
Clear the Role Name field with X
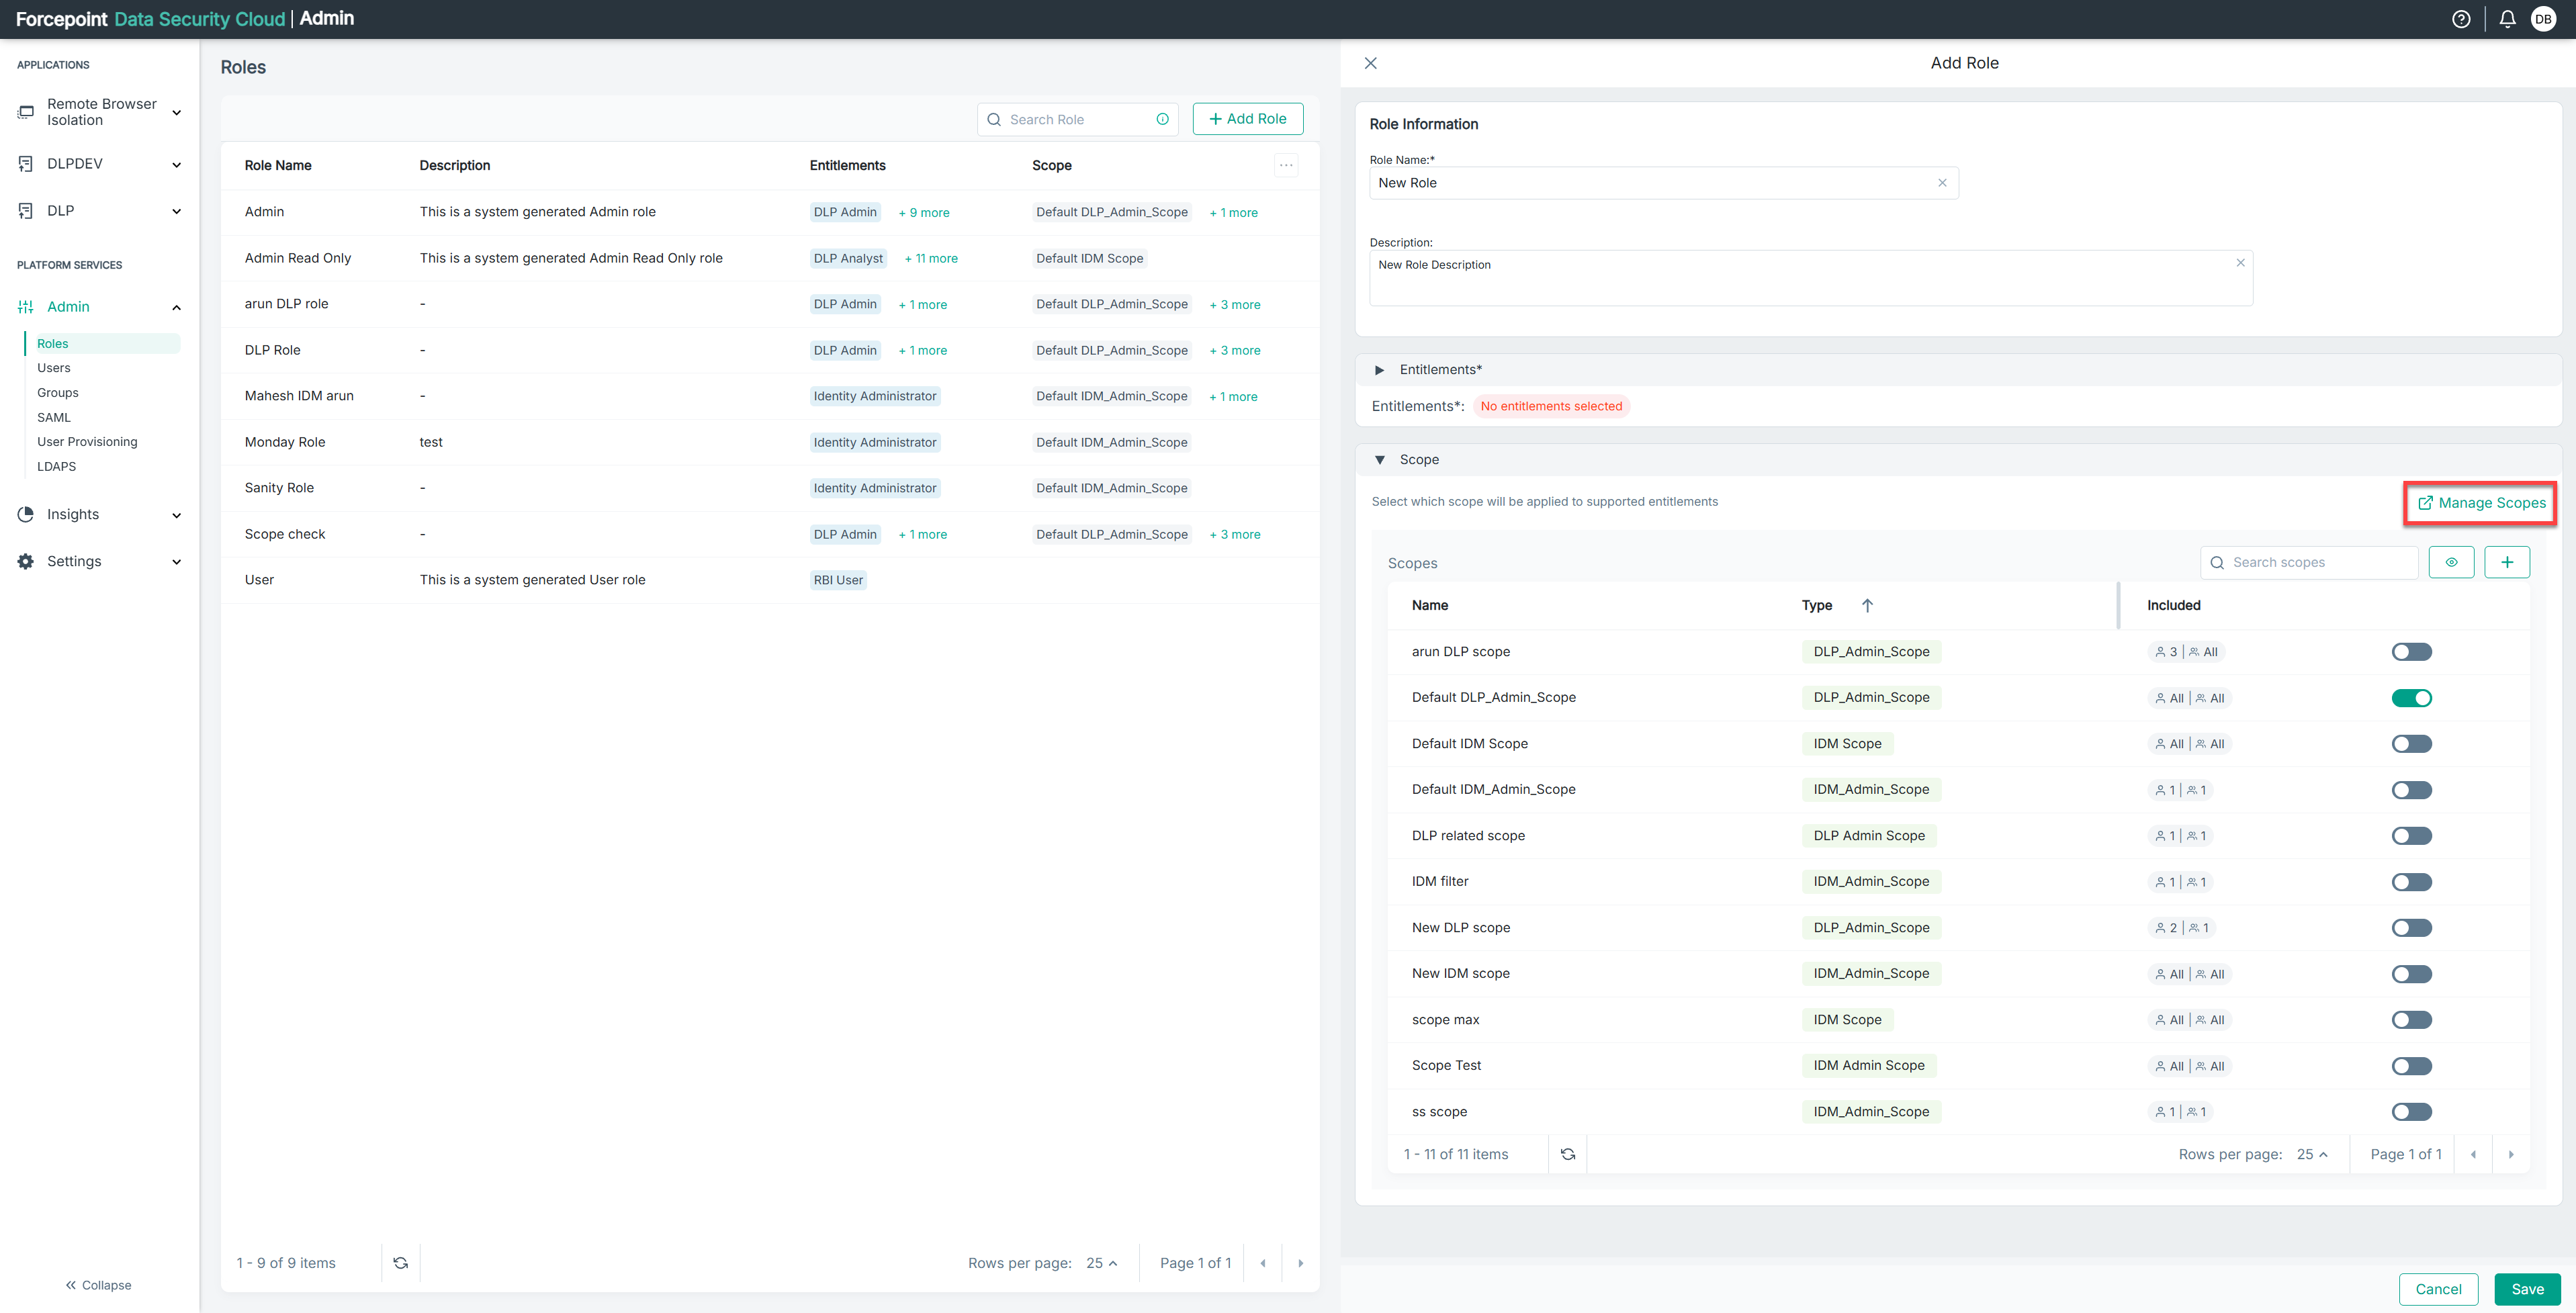tap(1942, 183)
